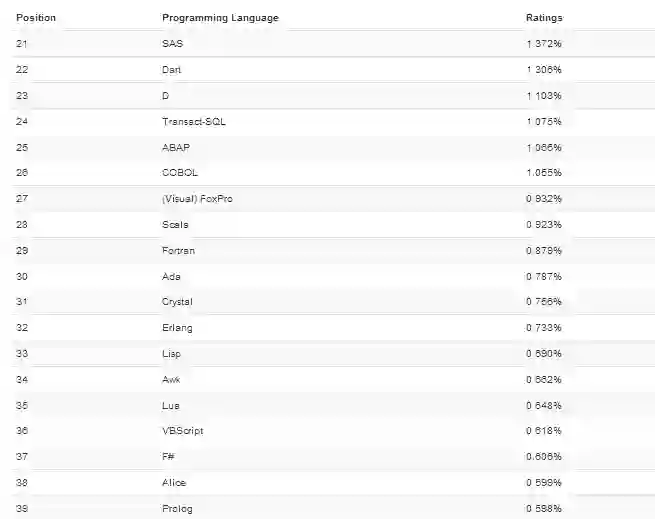Select Lisp in the language column

[172, 354]
